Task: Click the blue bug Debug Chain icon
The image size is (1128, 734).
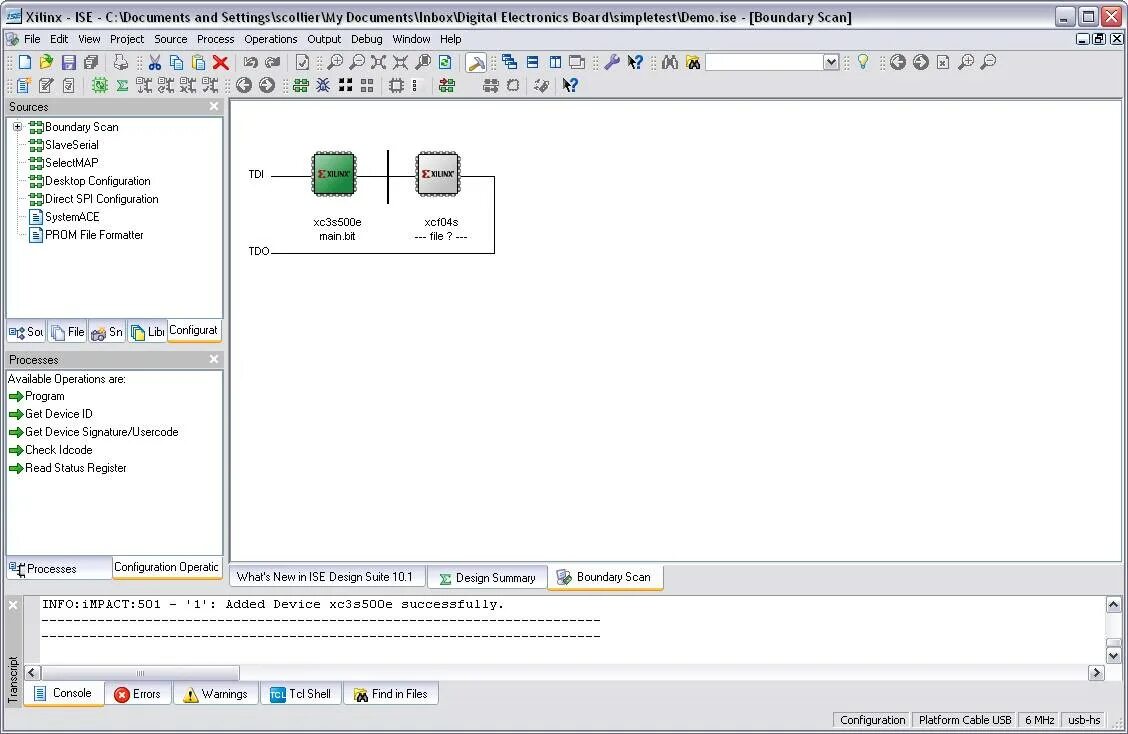Action: pos(323,86)
